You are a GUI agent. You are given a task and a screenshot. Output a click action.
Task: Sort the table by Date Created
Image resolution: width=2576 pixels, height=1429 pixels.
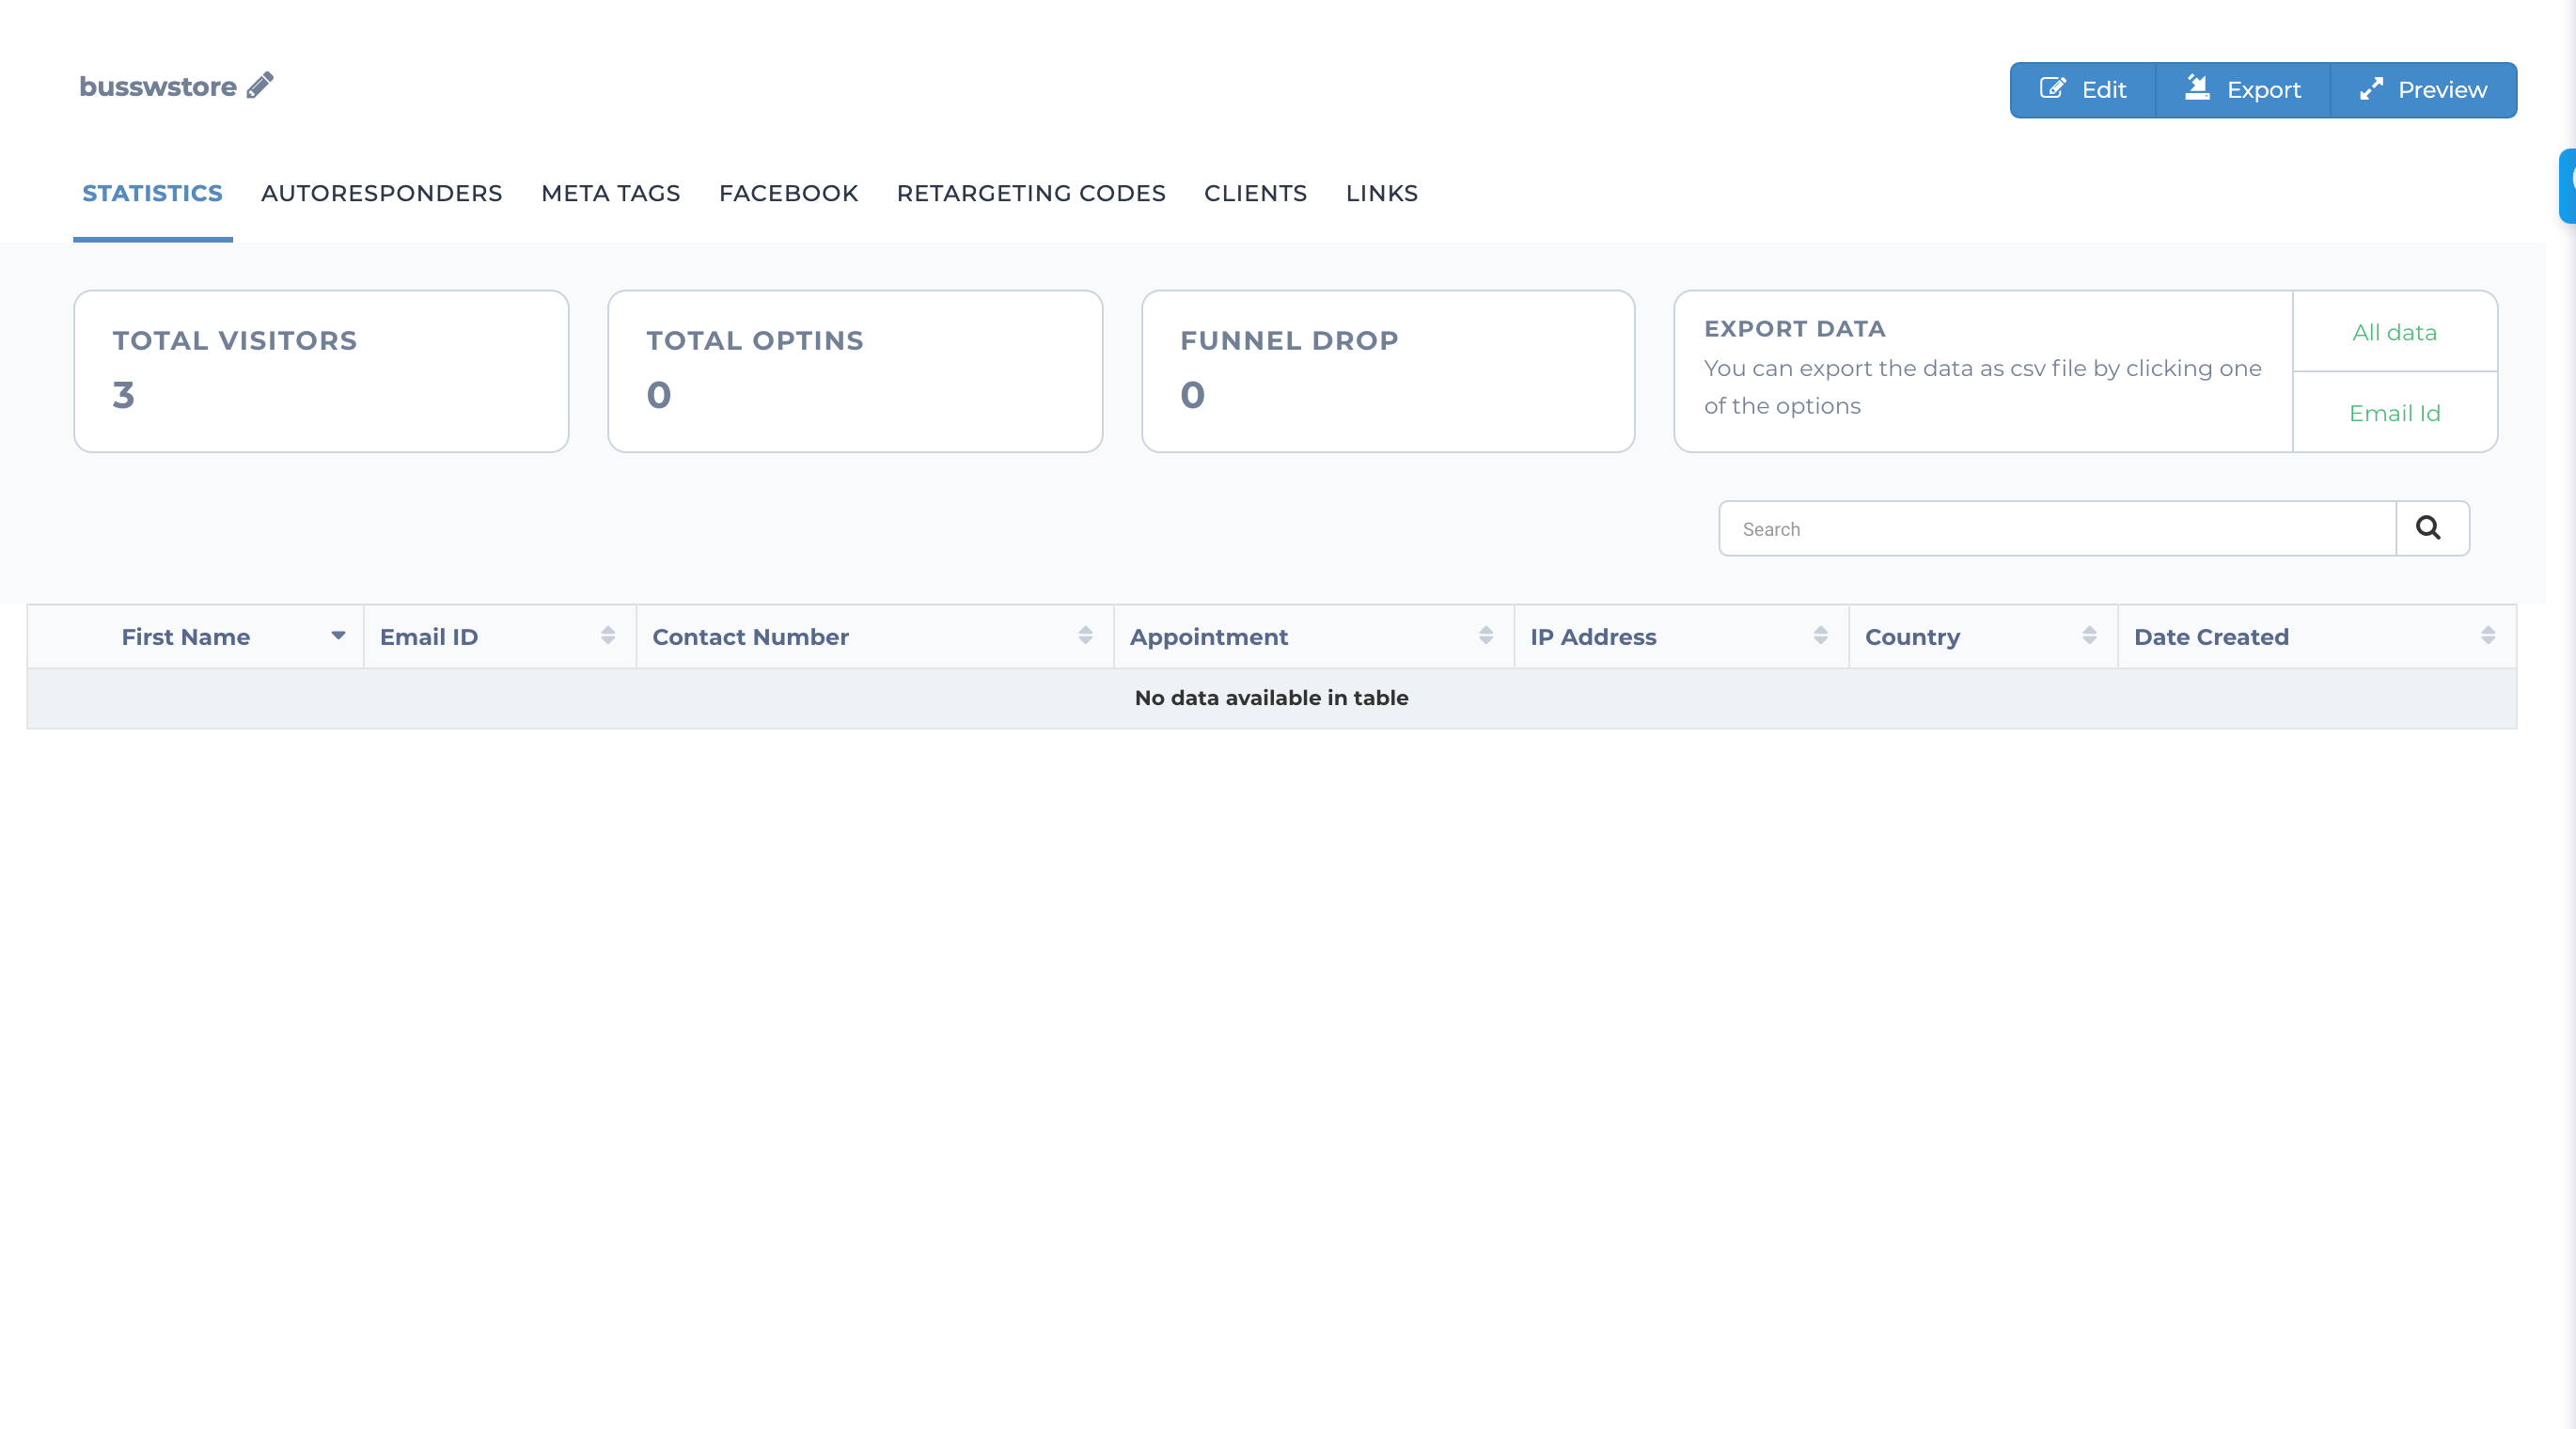coord(2316,637)
